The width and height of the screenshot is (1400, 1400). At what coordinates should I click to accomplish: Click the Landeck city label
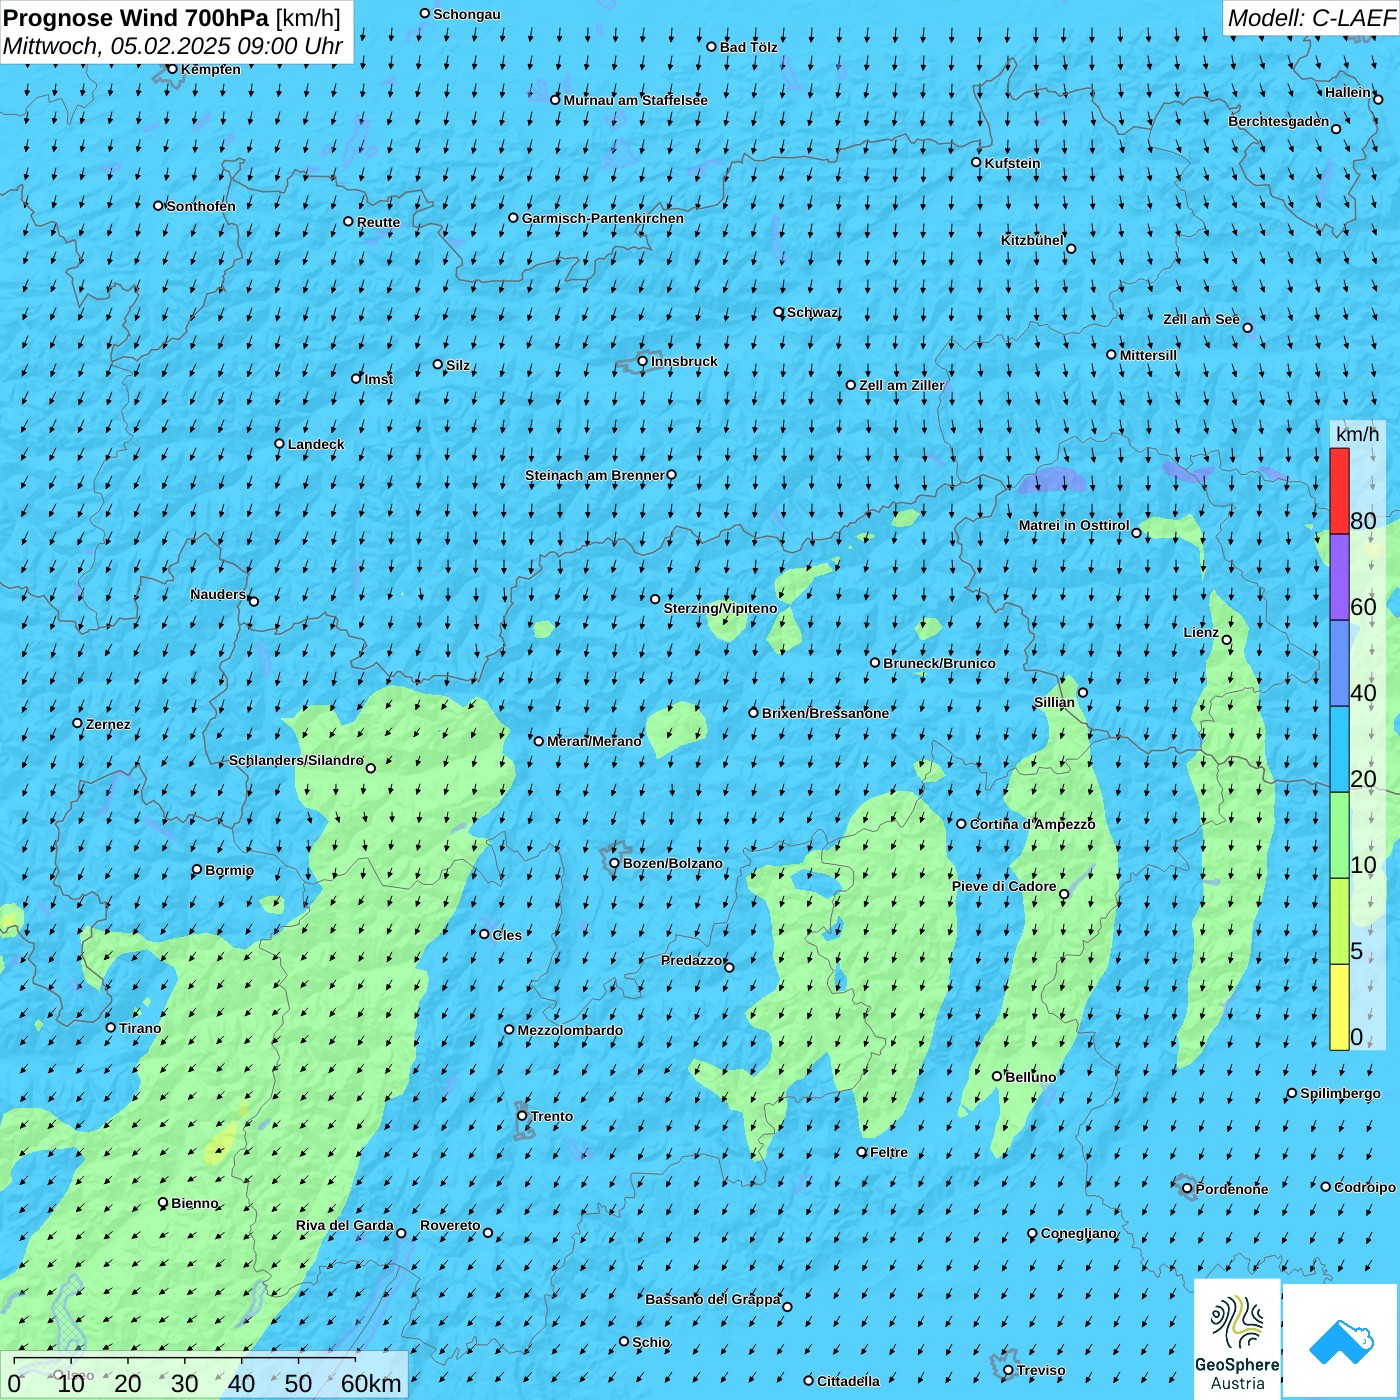point(316,444)
